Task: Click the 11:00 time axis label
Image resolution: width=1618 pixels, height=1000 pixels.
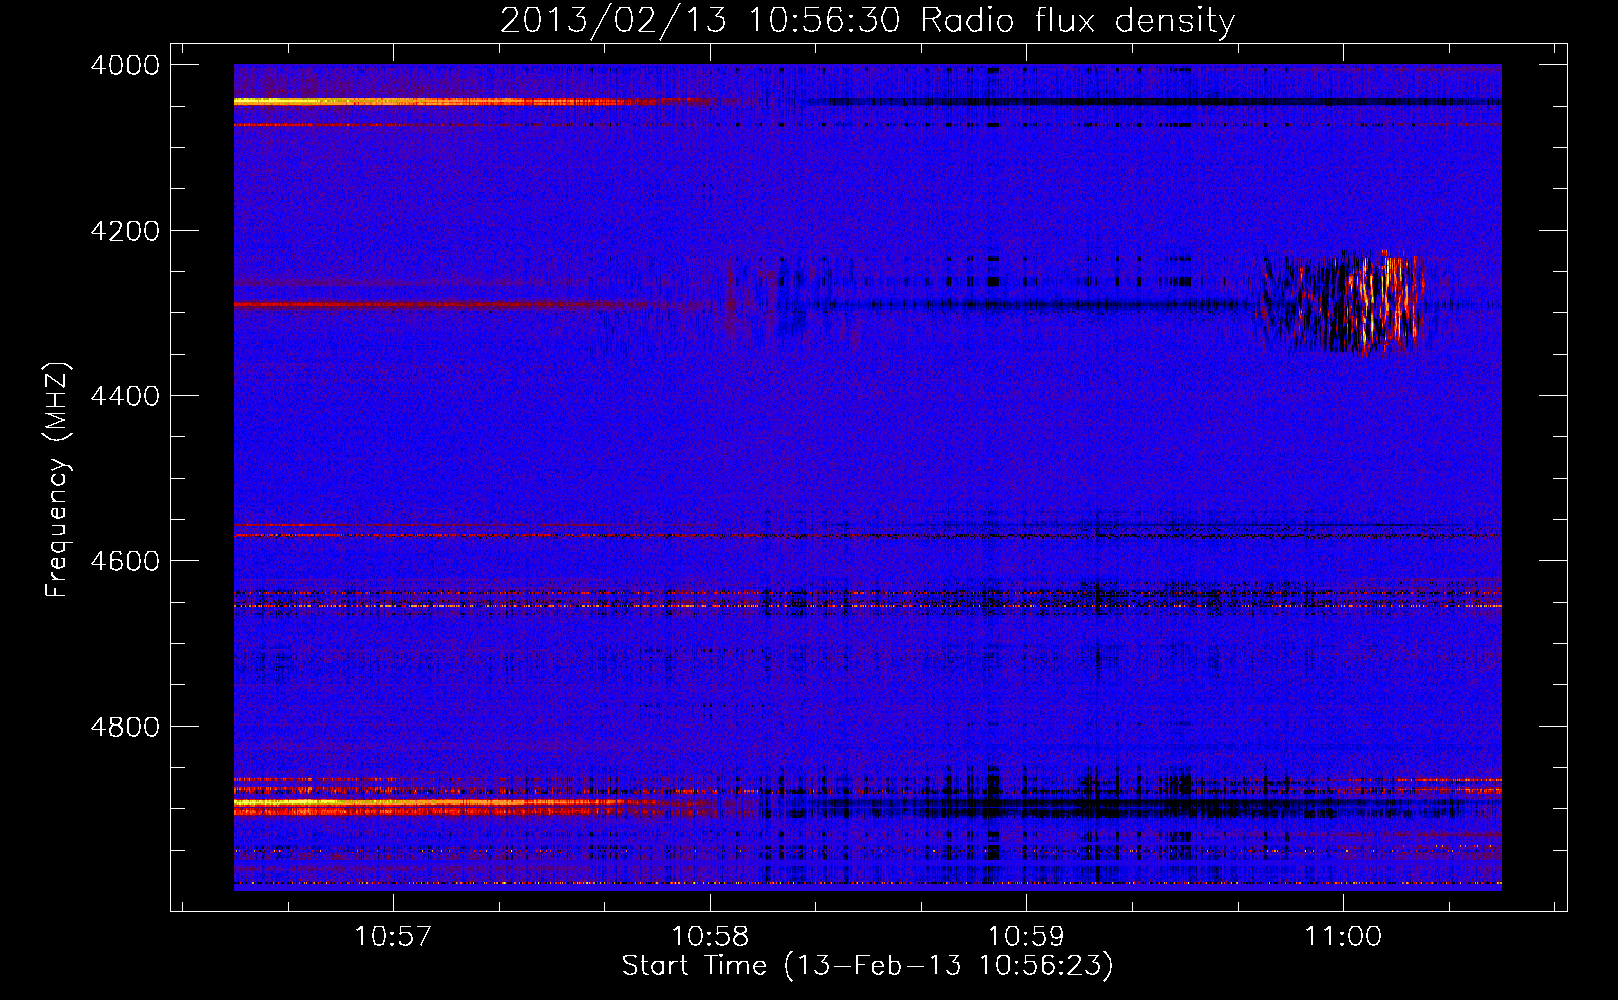Action: [x=1343, y=936]
